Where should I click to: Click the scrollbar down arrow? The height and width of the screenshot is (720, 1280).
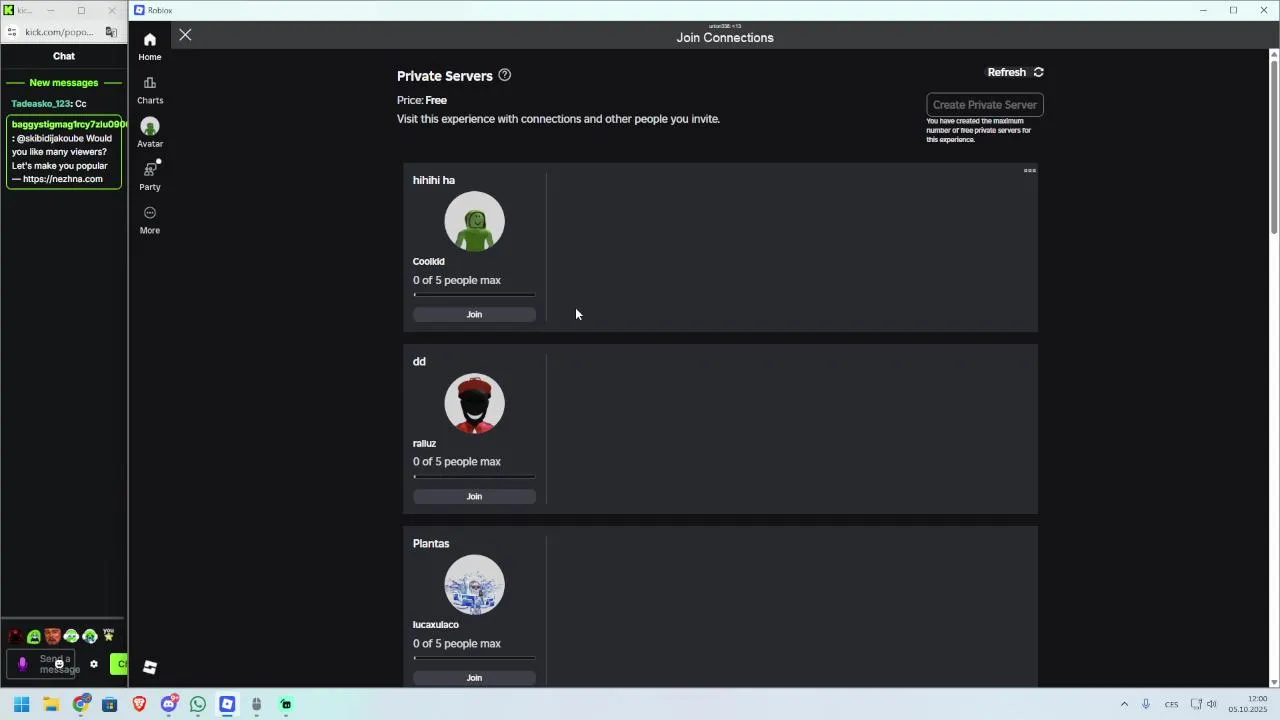tap(1274, 682)
